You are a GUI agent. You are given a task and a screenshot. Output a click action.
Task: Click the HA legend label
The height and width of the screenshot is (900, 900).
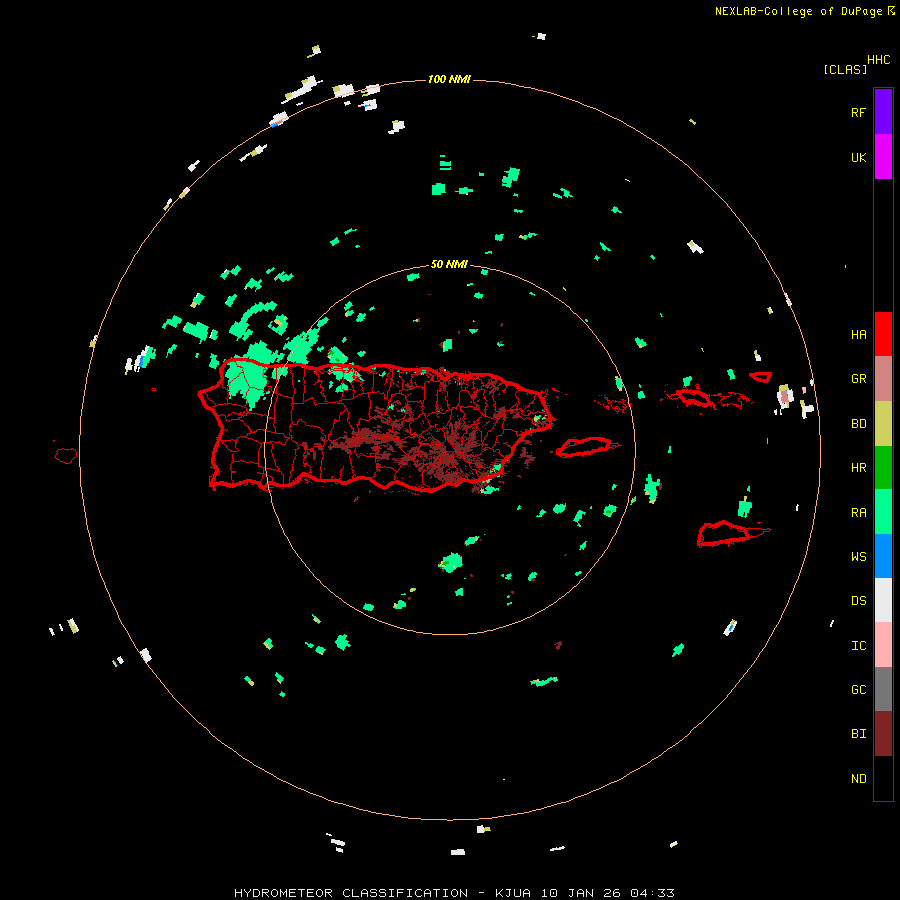[858, 334]
